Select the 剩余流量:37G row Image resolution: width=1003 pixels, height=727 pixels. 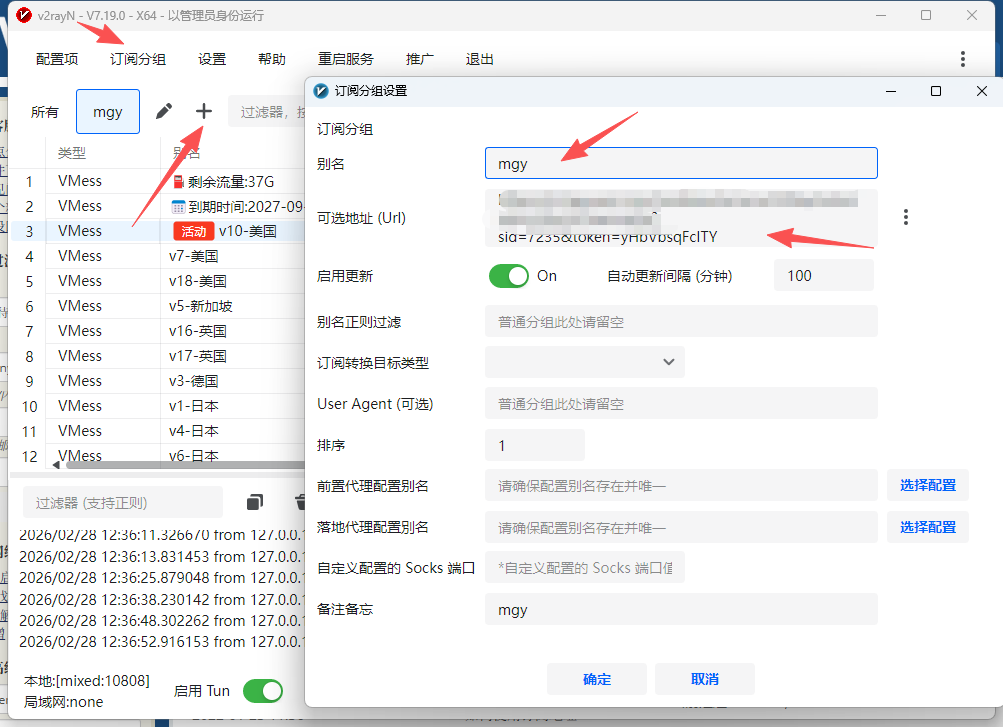tap(157, 182)
